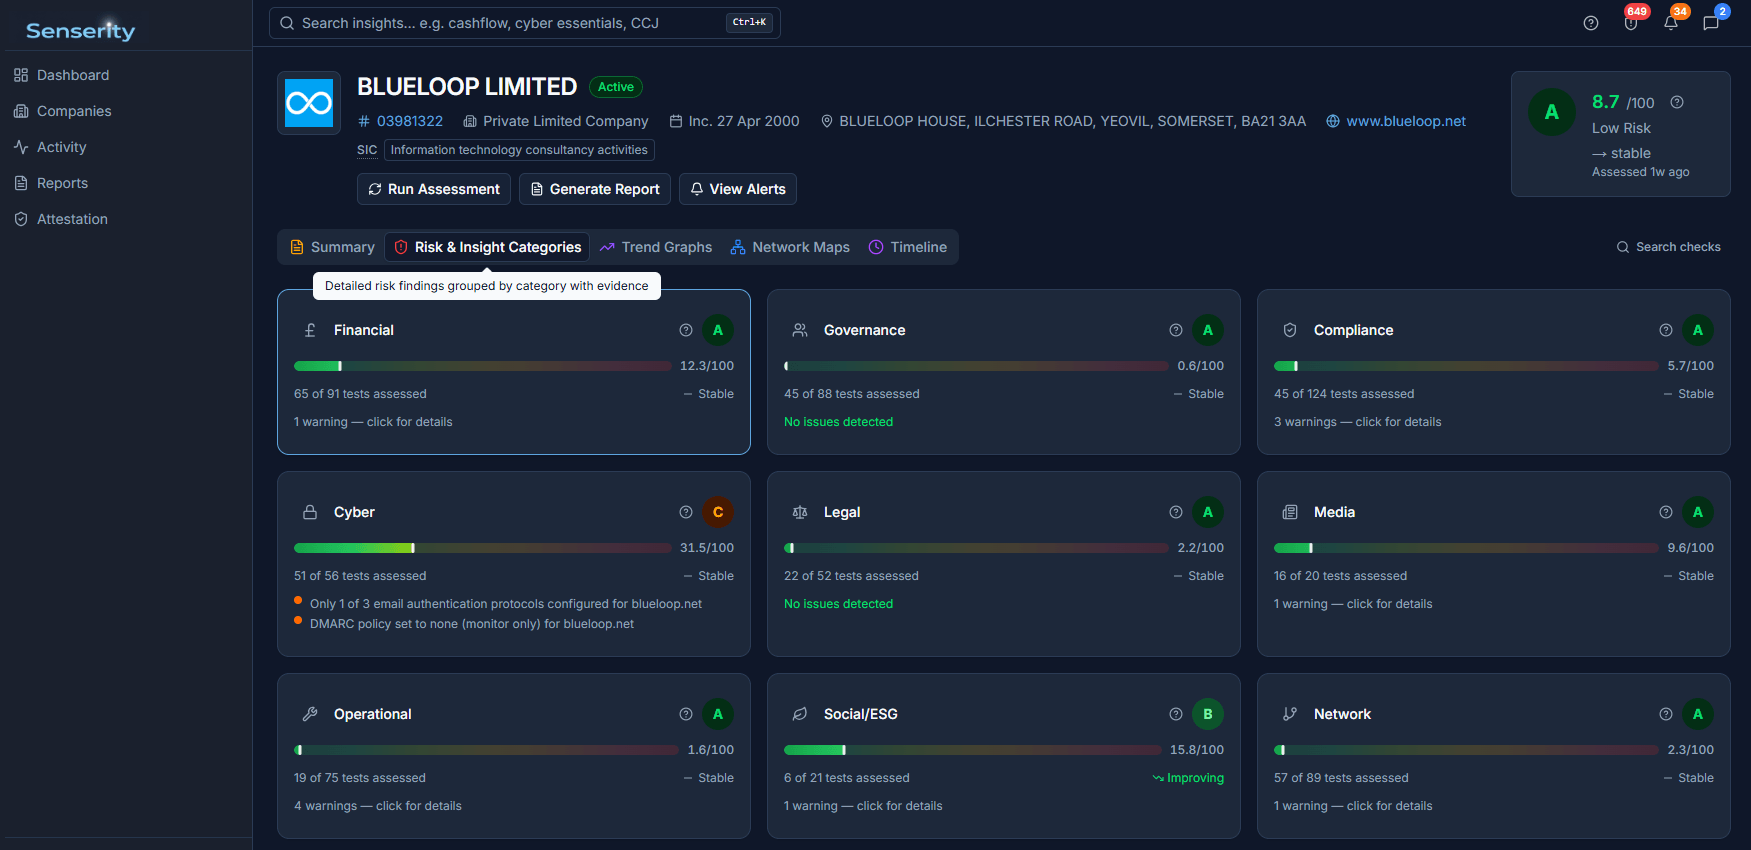Select Risk & Insight Categories tab
The width and height of the screenshot is (1751, 850).
[x=487, y=247]
